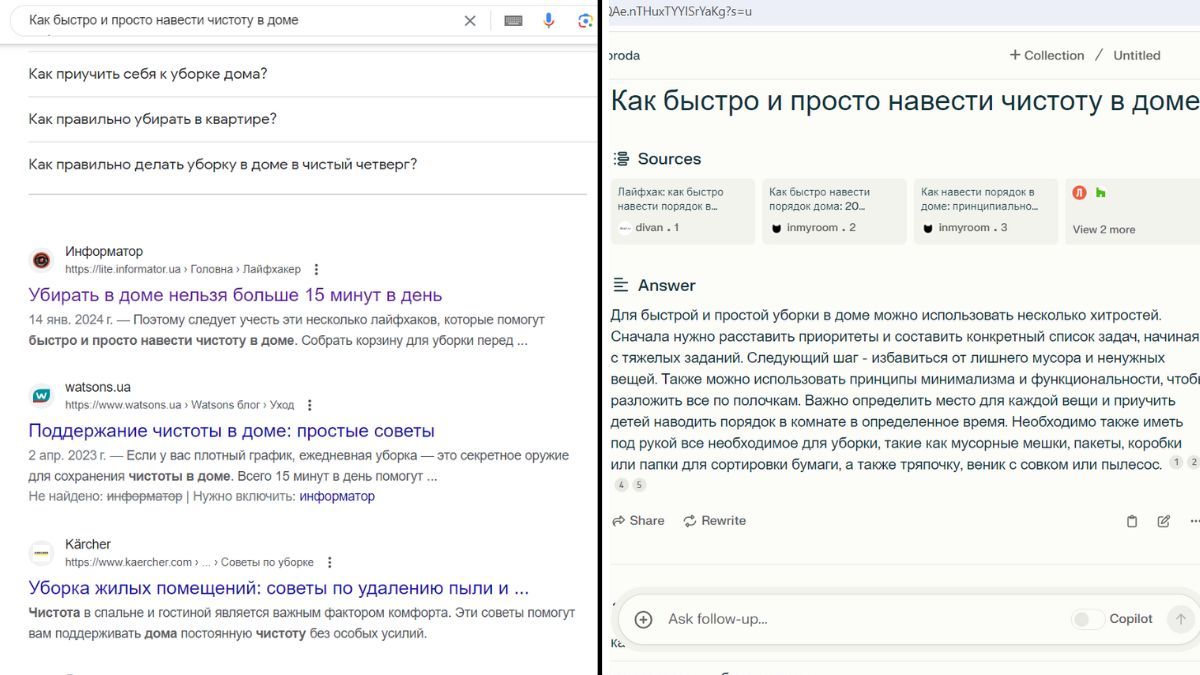1200x675 pixels.
Task: Open the three-dot menu on the Информатор result
Action: click(316, 269)
